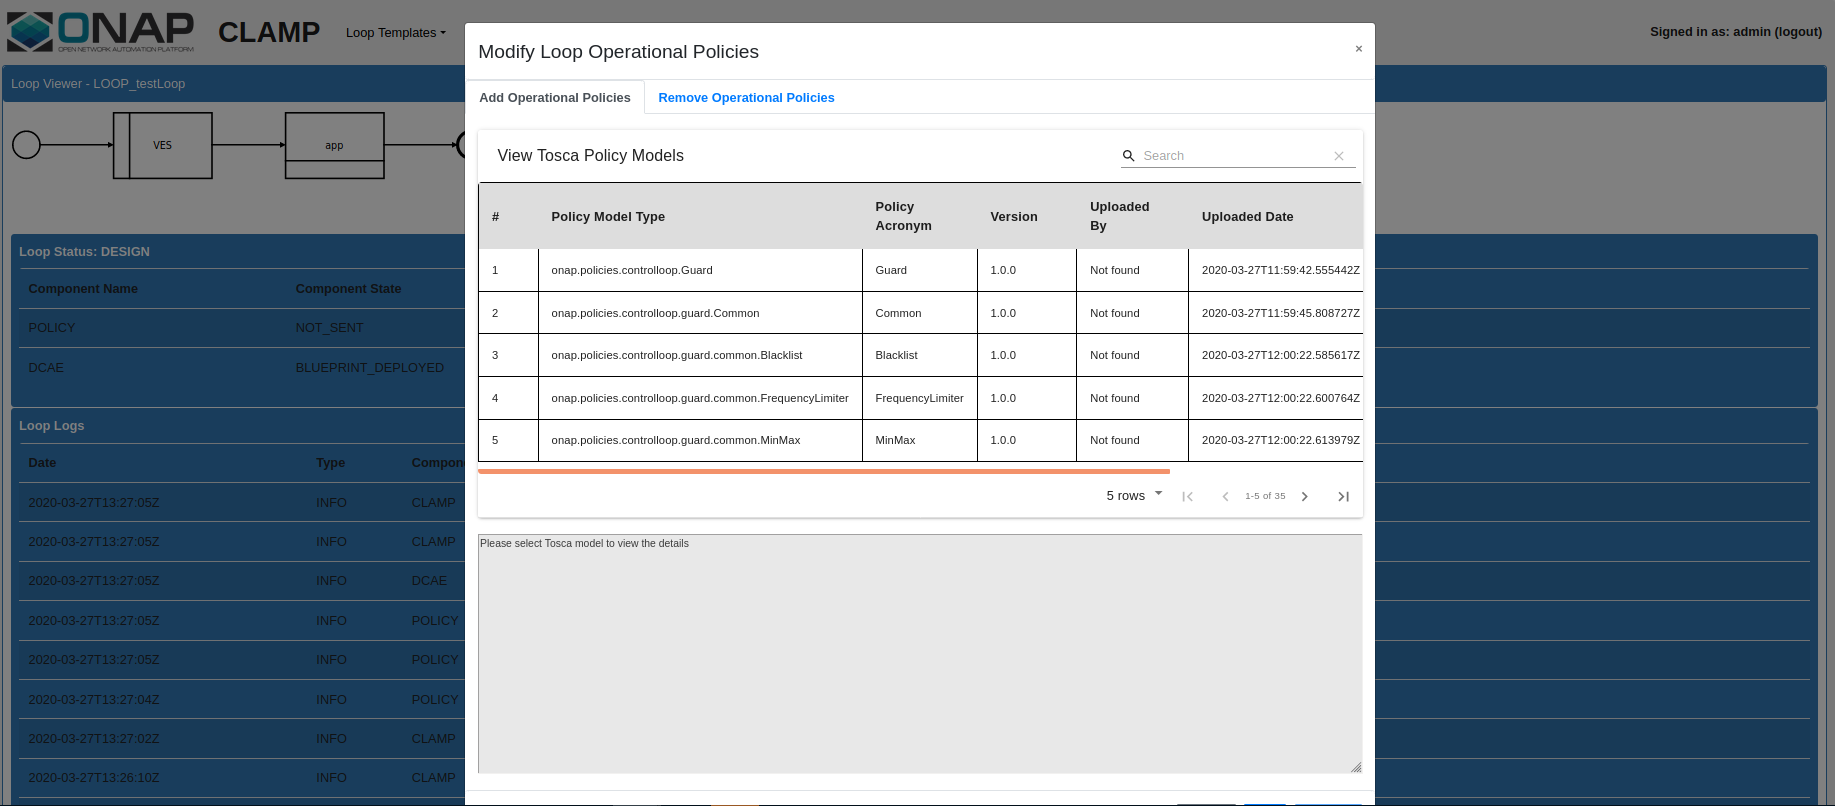Image resolution: width=1835 pixels, height=806 pixels.
Task: Close the Modify Loop Operational Policies dialog
Action: pos(1359,49)
